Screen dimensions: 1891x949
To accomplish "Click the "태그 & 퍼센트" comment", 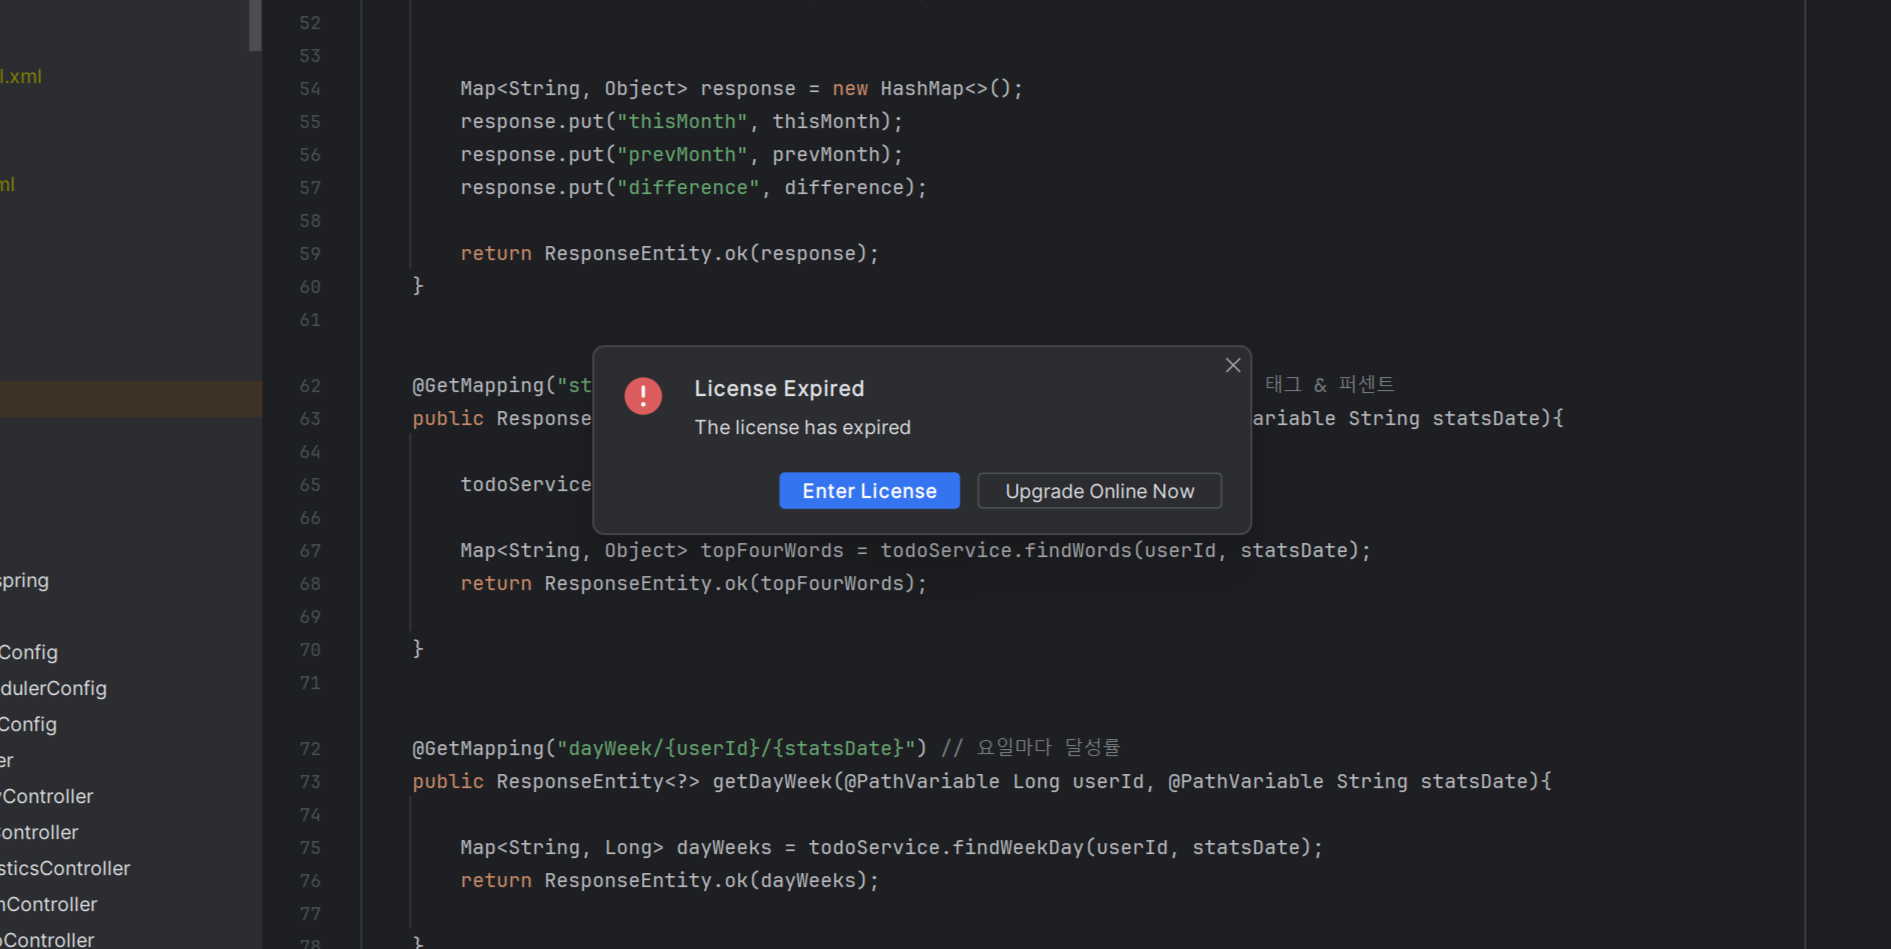I will 1329,385.
